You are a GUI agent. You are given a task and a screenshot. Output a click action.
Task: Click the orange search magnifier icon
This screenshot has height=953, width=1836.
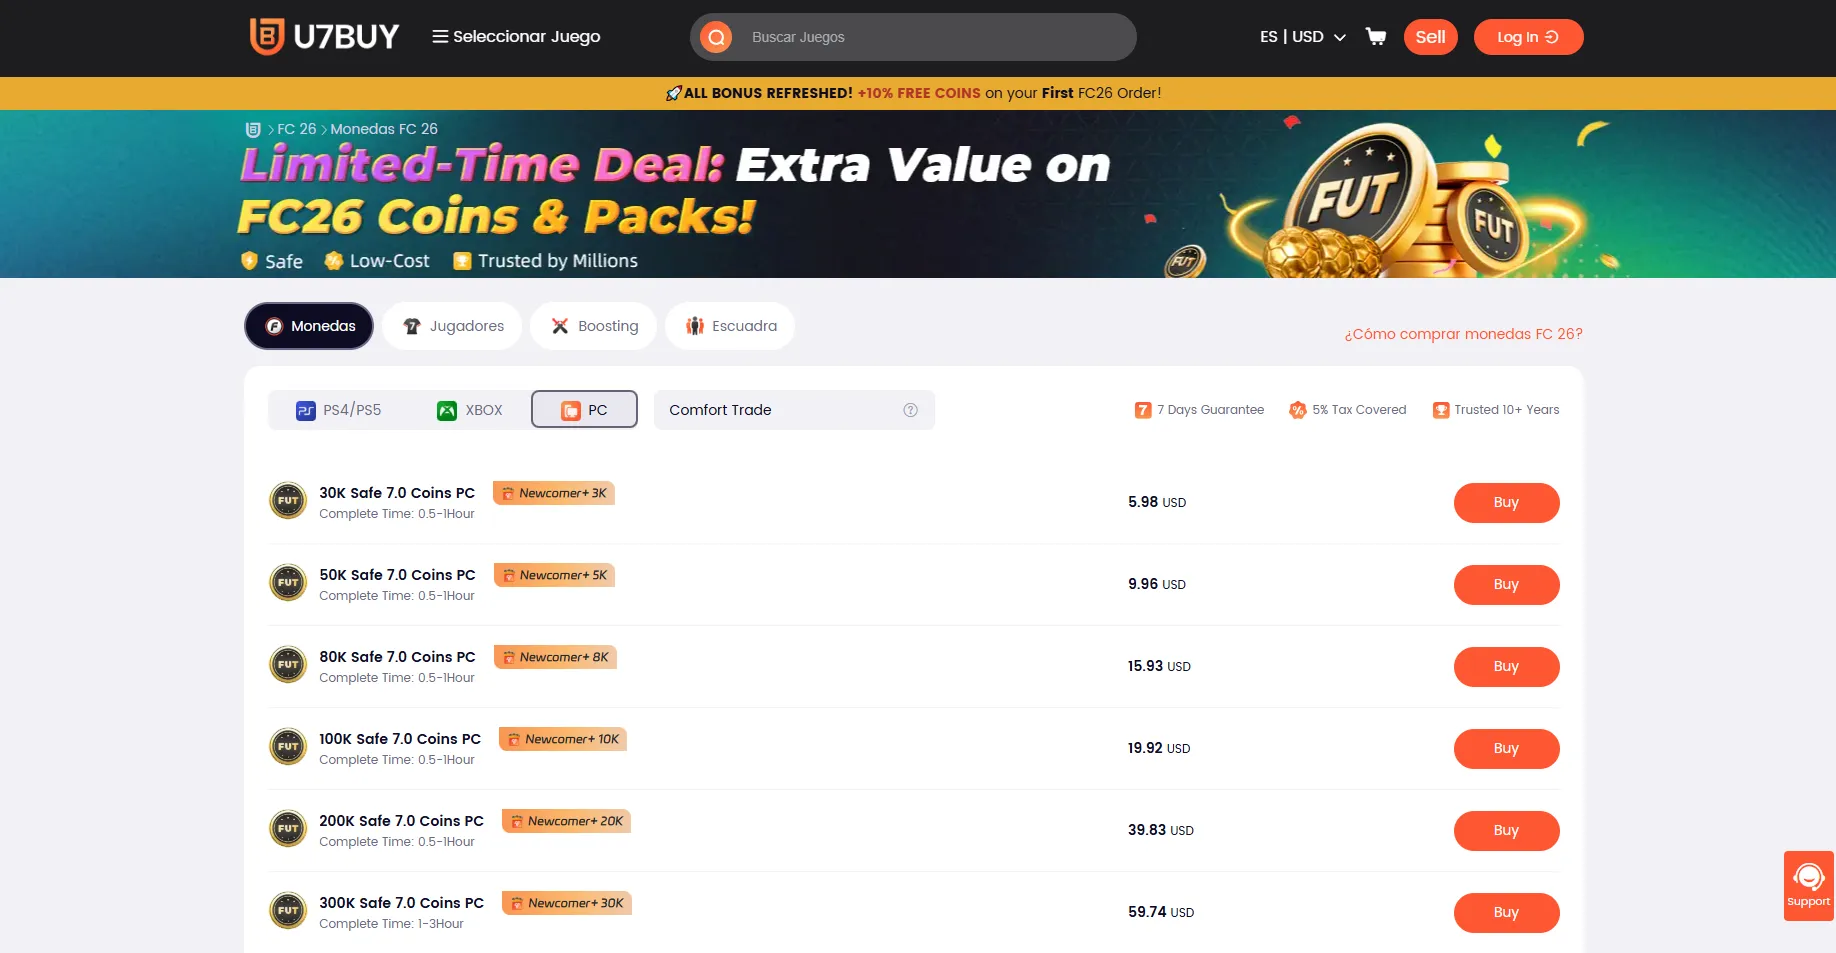[x=716, y=37]
